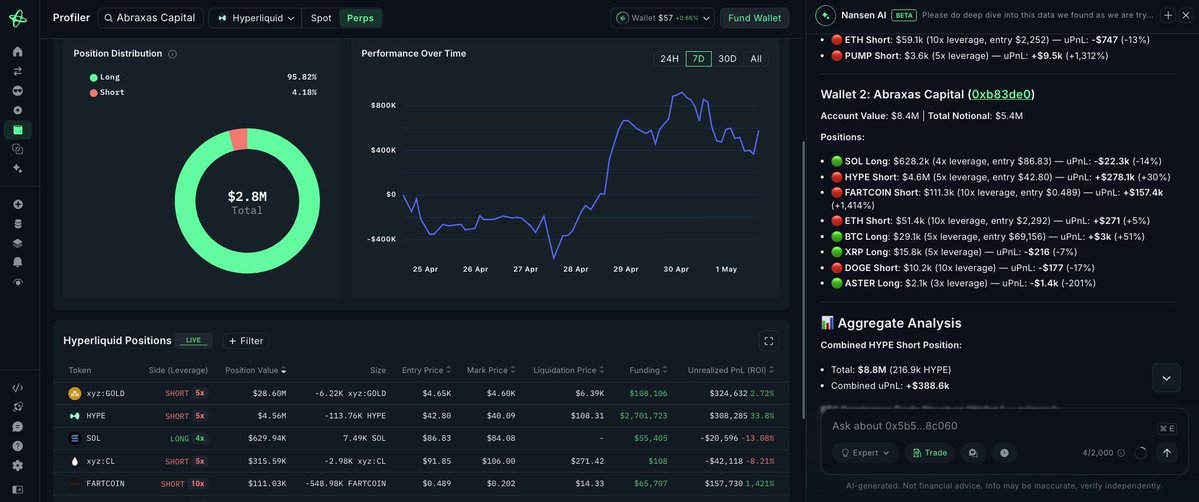
Task: Sort by Position Value column
Action: [x=255, y=370]
